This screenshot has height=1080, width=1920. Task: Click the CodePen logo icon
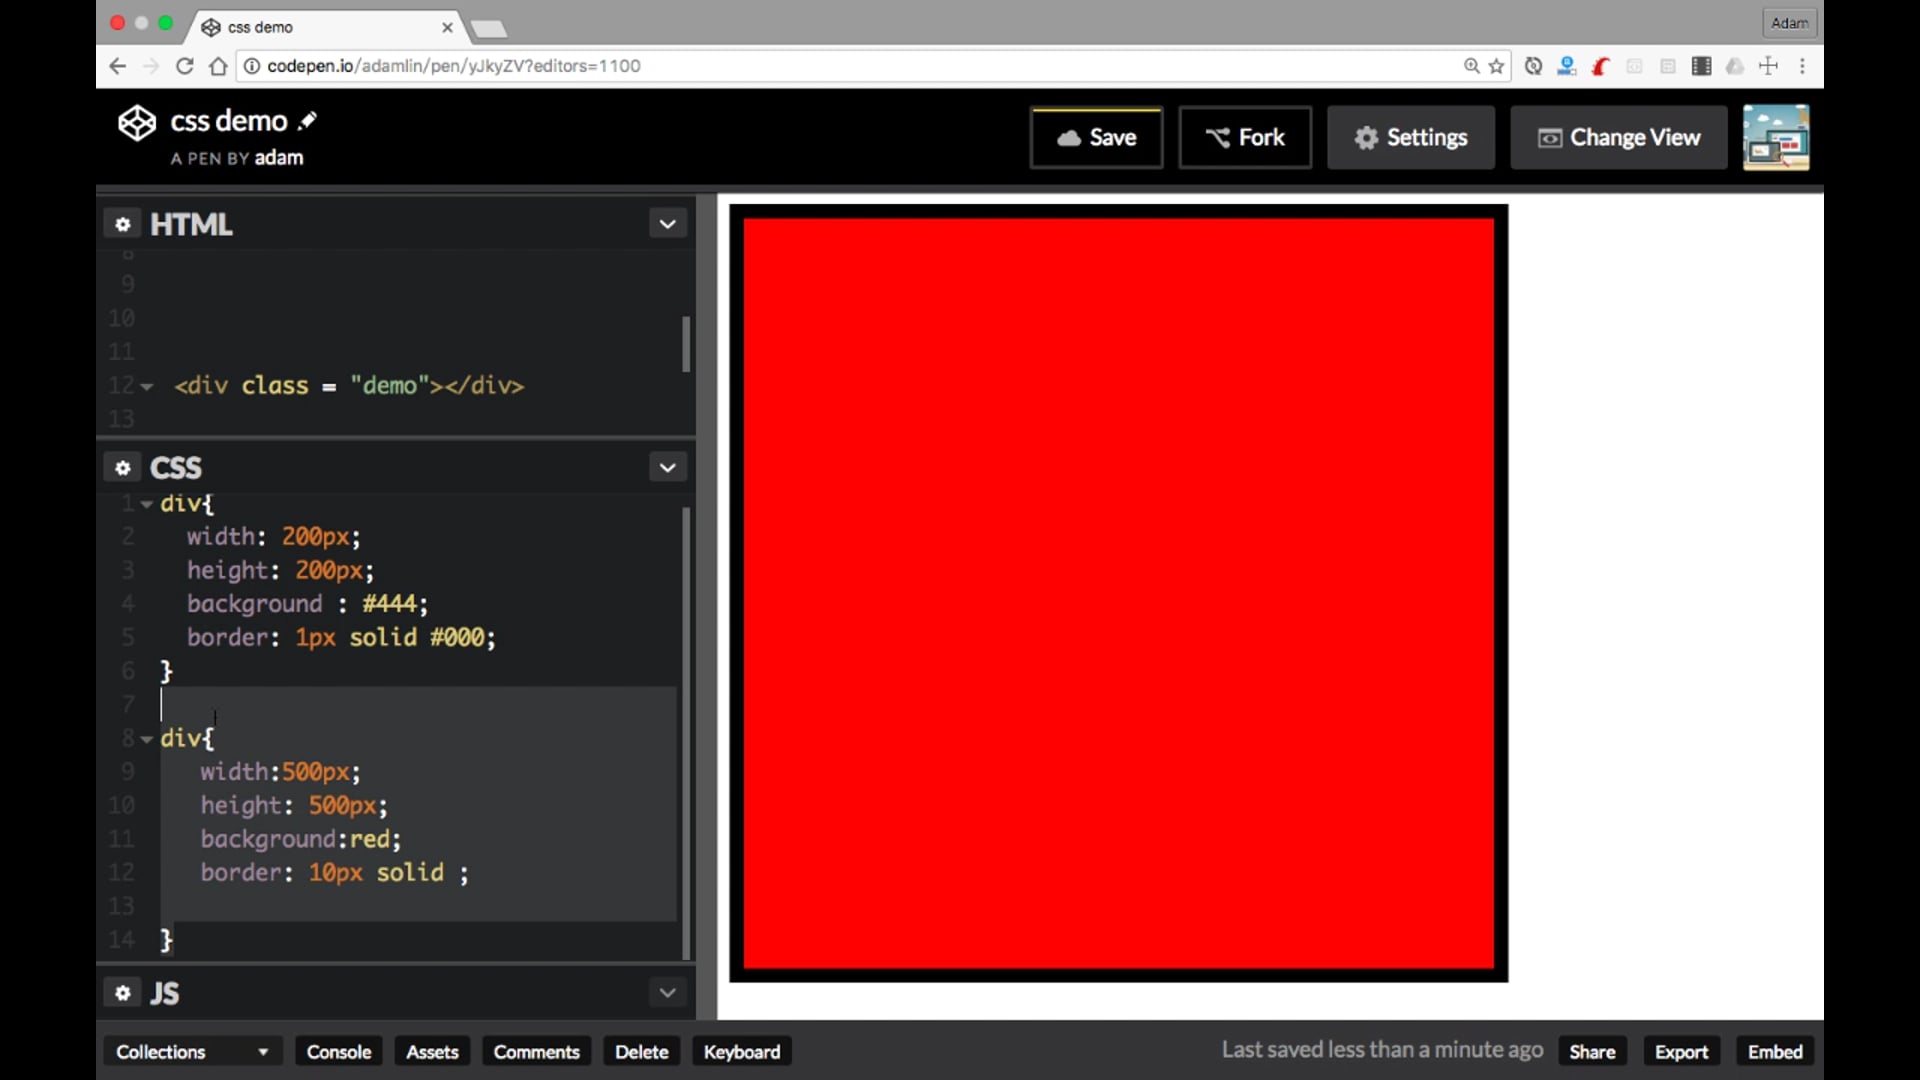tap(137, 123)
